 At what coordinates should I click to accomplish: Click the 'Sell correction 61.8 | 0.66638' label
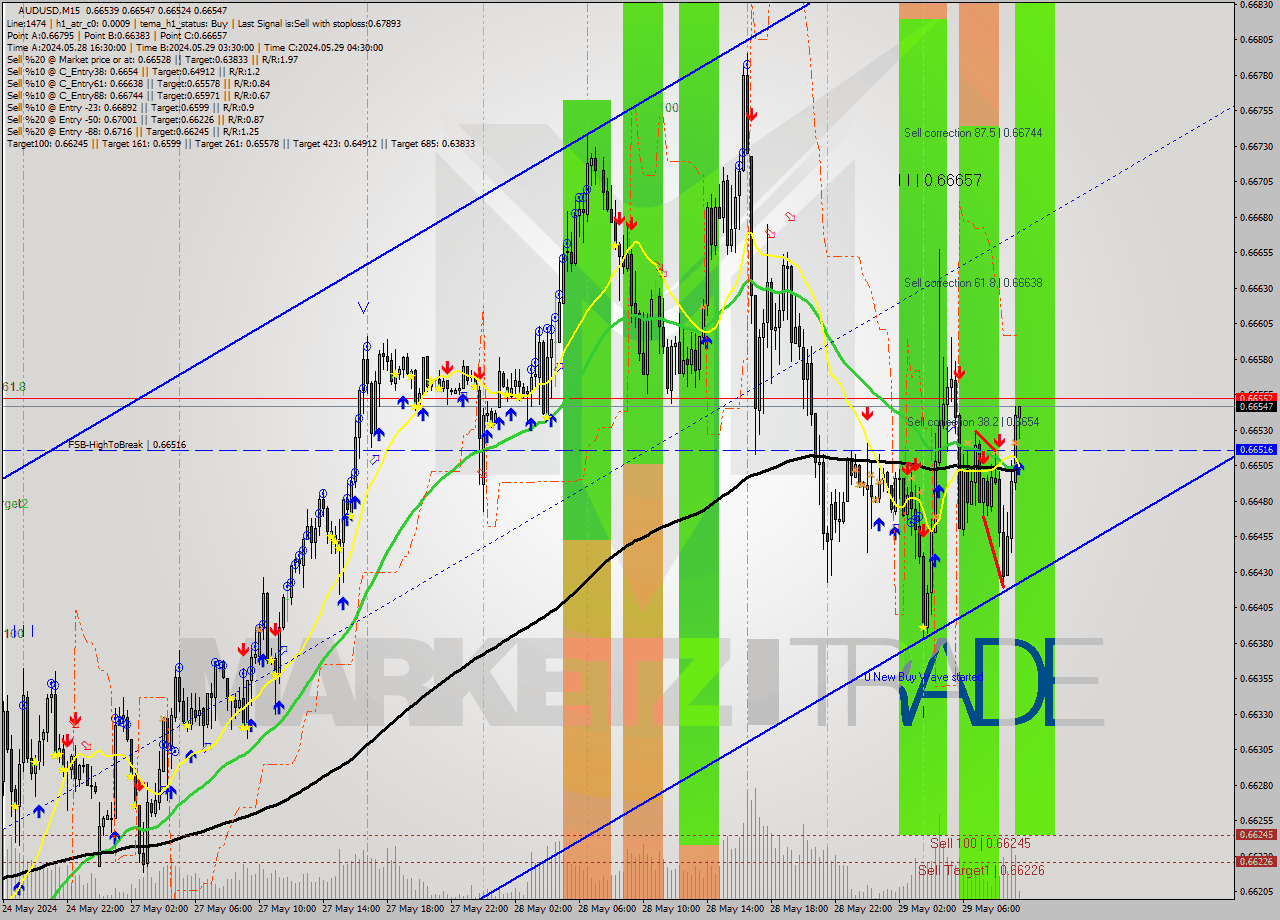coord(973,283)
